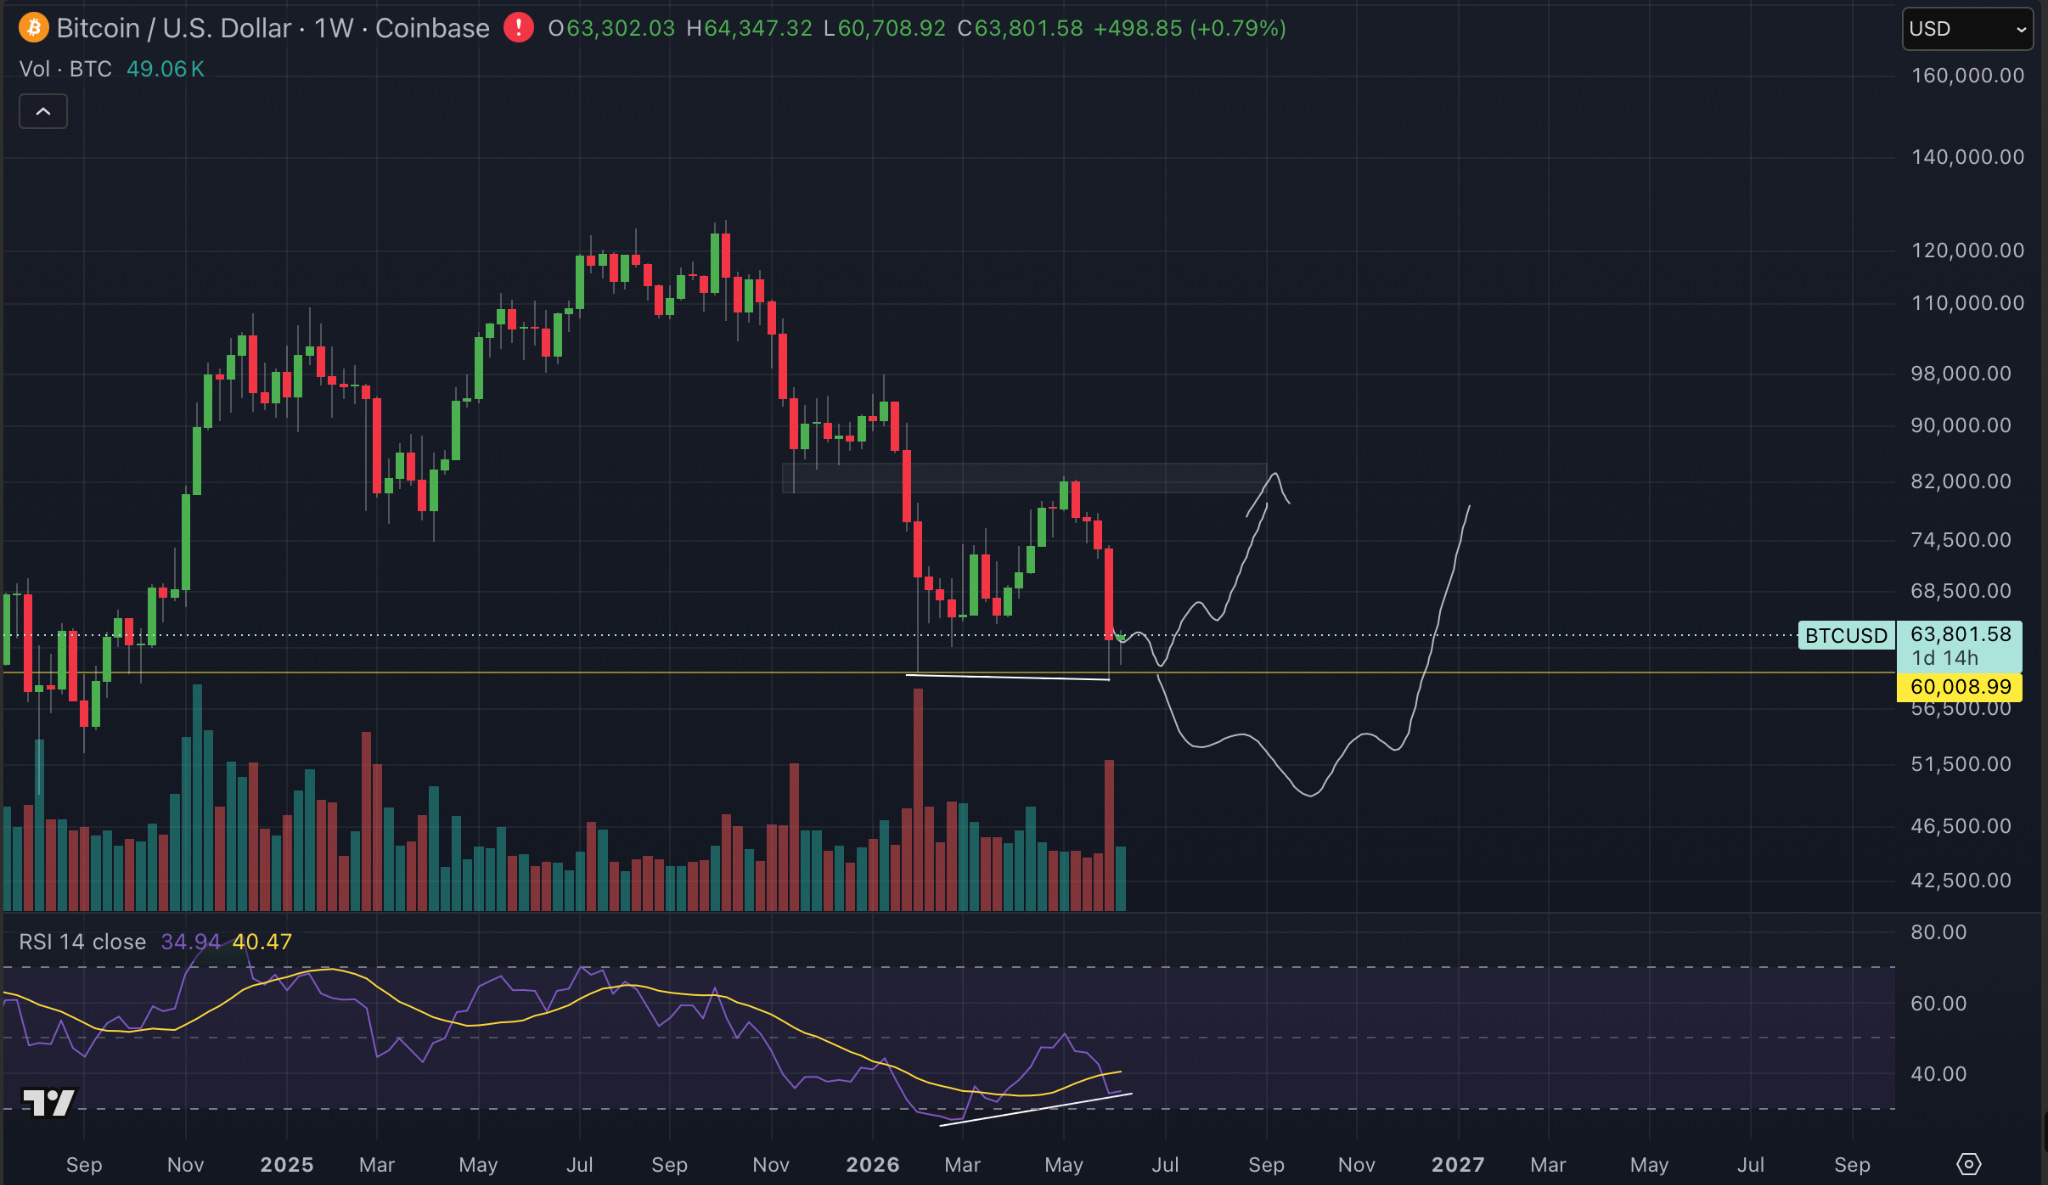
Task: Open the red exclamation data warning icon
Action: [x=518, y=28]
